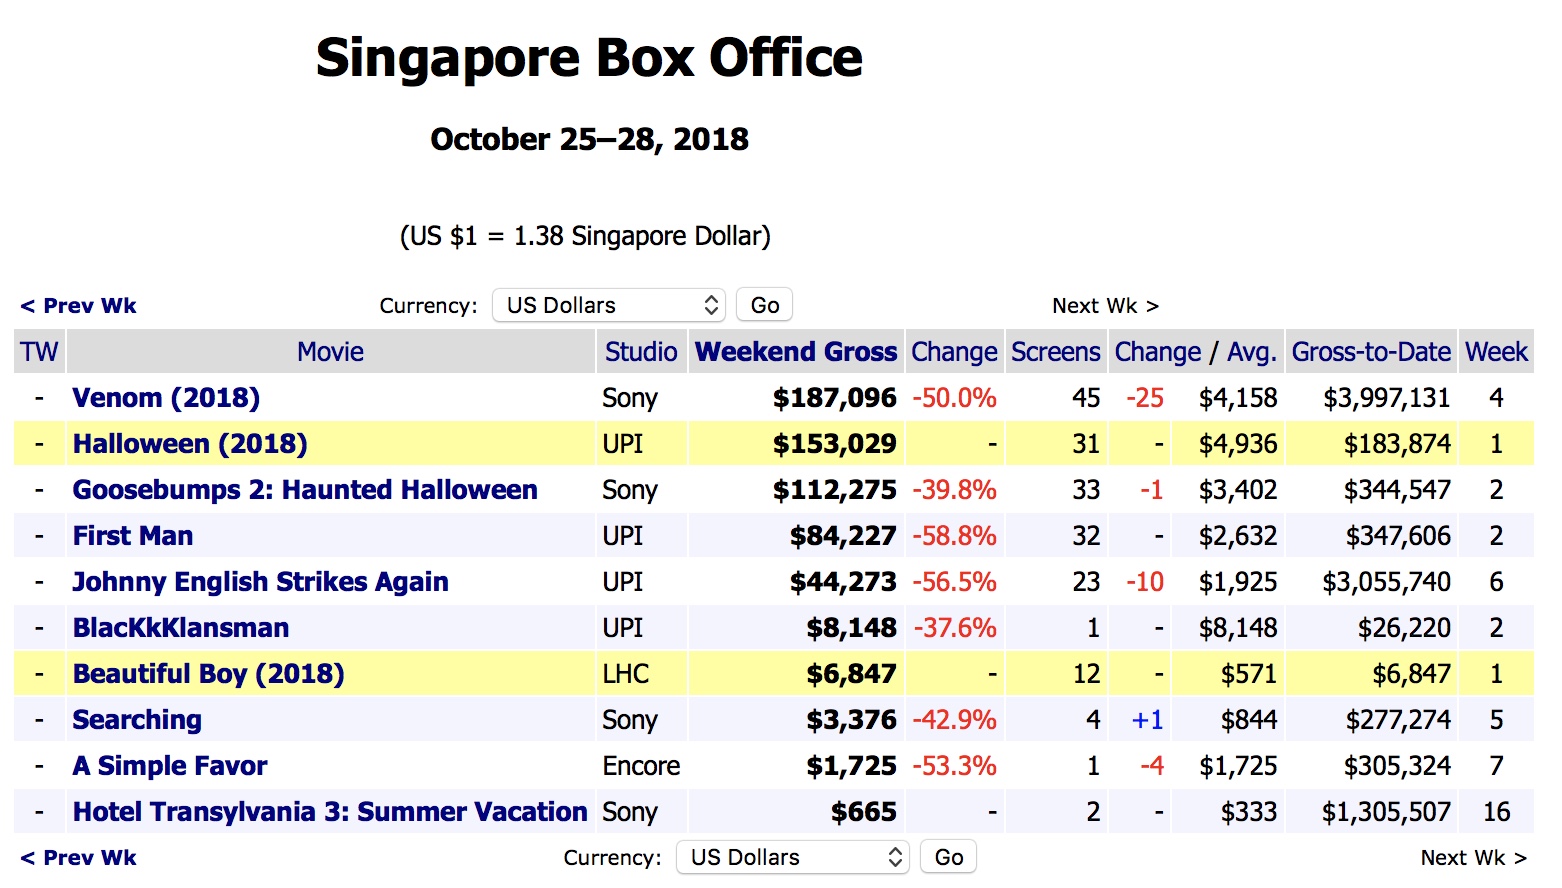
Task: Go to top Prev Wk link
Action: click(79, 306)
